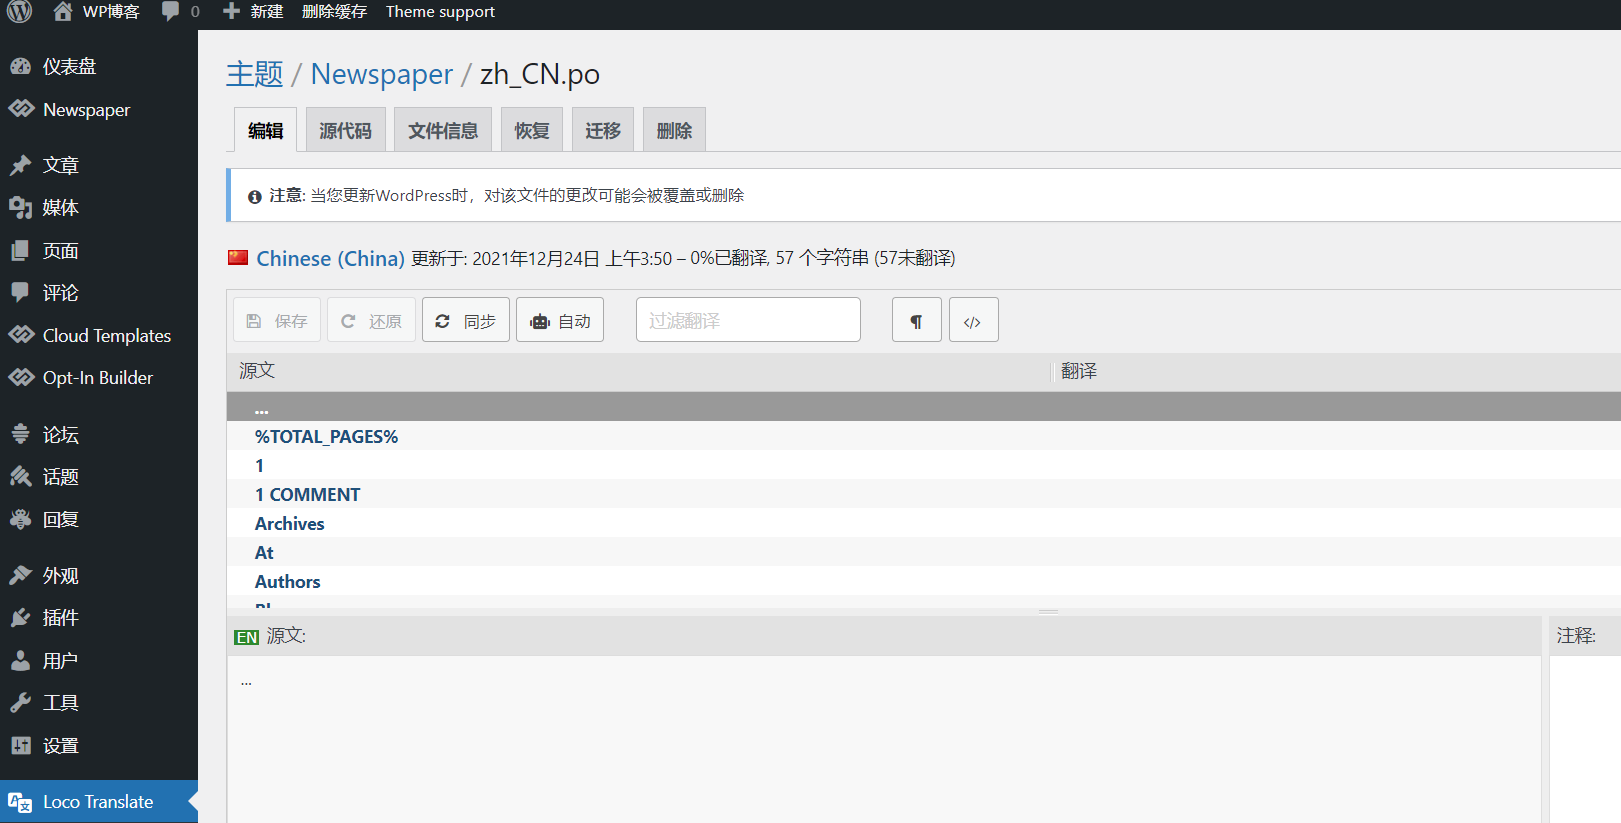Open the comments bubble in admin bar
This screenshot has height=823, width=1621.
pyautogui.click(x=181, y=11)
